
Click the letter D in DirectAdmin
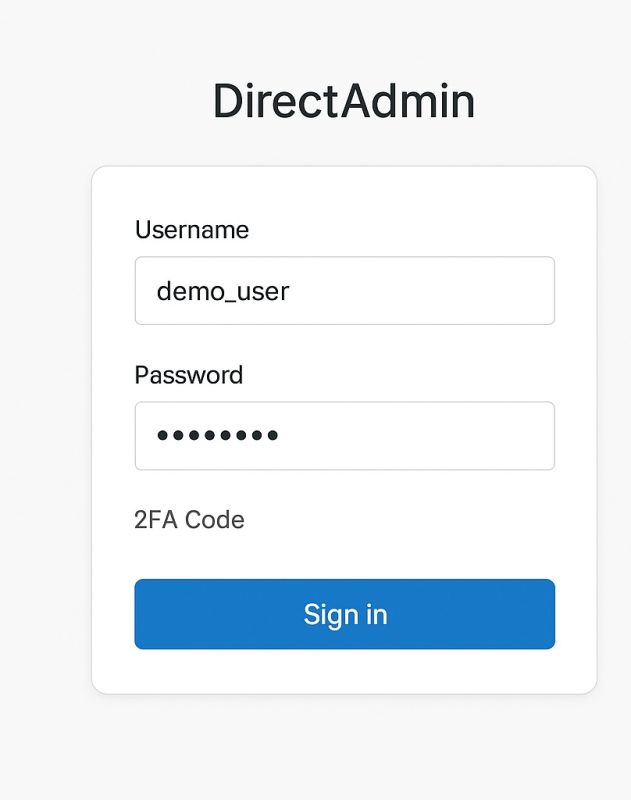click(227, 102)
